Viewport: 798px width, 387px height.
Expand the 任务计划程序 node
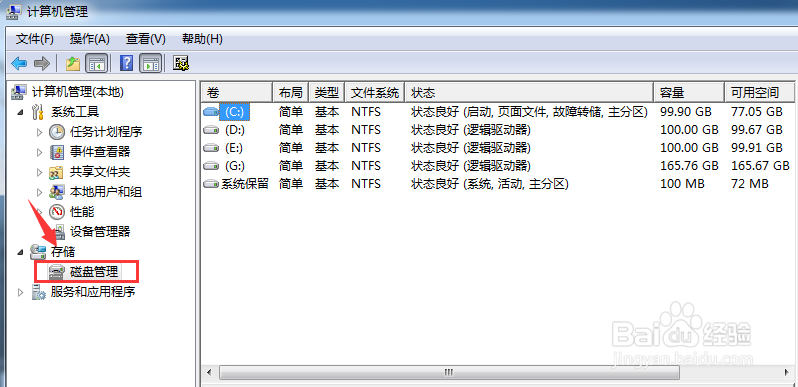coord(40,132)
